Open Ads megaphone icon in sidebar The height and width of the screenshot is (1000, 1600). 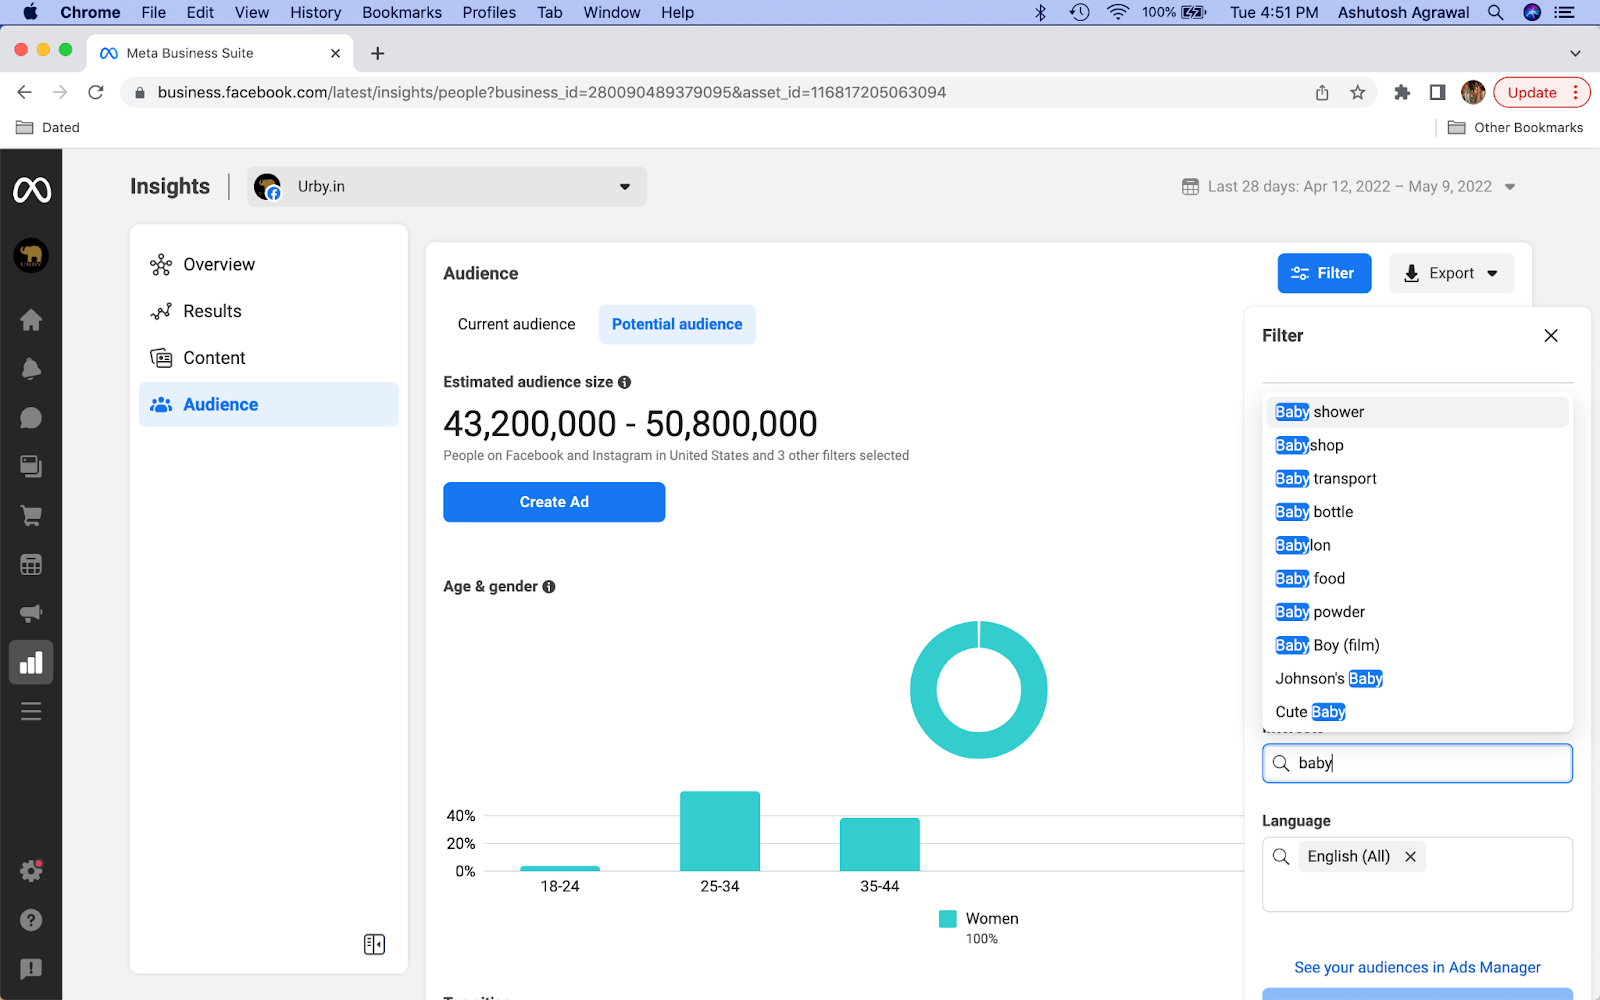[x=31, y=614]
